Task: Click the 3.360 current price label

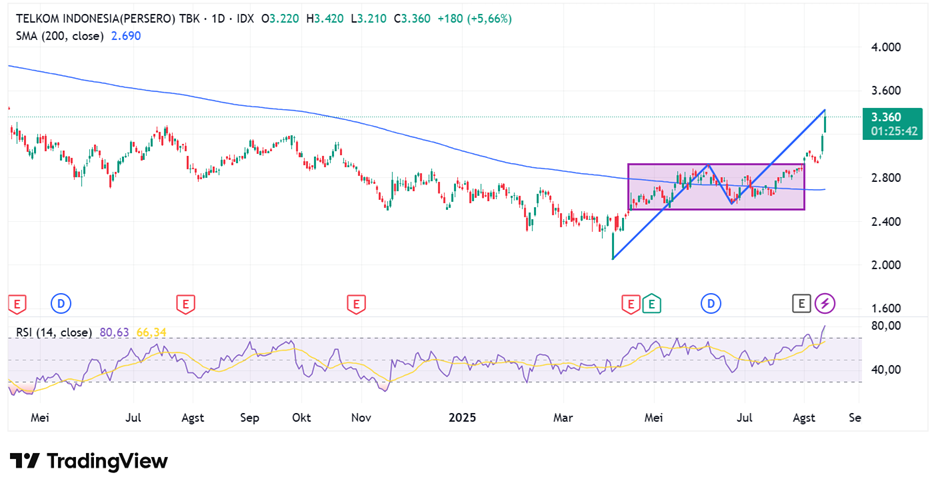Action: tap(887, 117)
